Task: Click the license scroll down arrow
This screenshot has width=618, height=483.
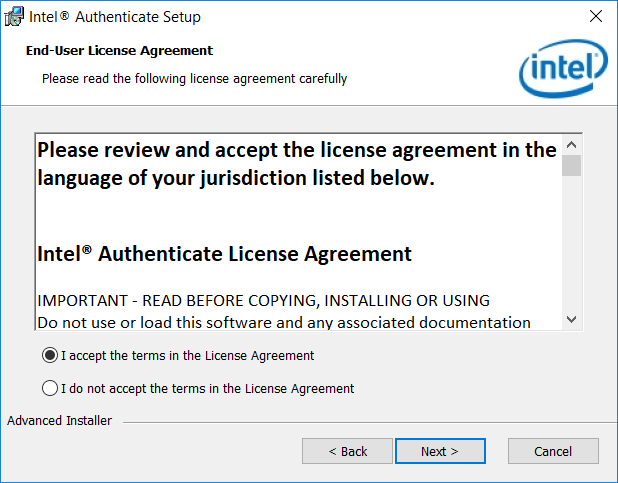Action: [571, 319]
